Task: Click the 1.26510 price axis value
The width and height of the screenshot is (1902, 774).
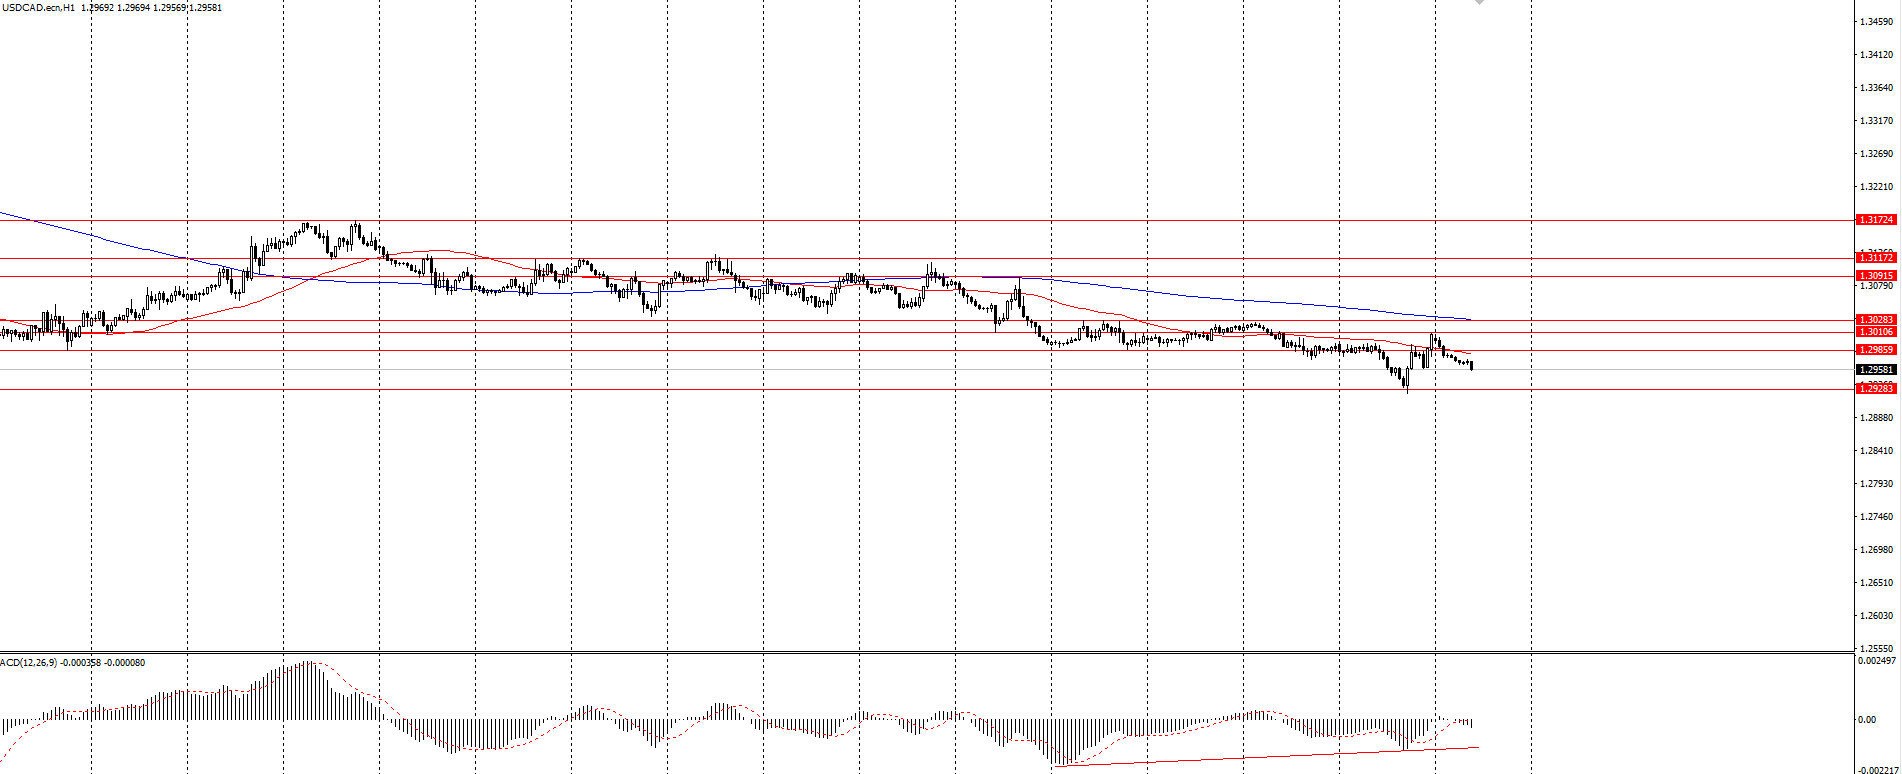Action: (x=1876, y=583)
